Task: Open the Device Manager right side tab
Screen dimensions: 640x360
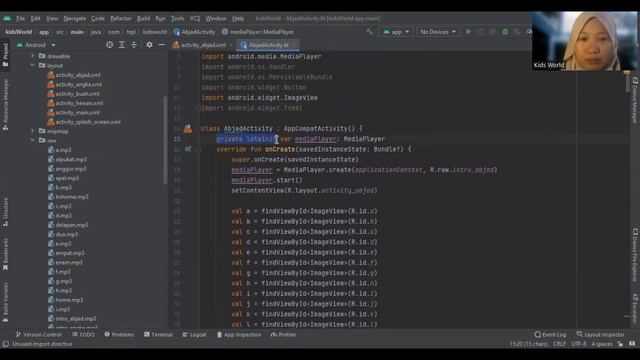Action: (x=635, y=100)
